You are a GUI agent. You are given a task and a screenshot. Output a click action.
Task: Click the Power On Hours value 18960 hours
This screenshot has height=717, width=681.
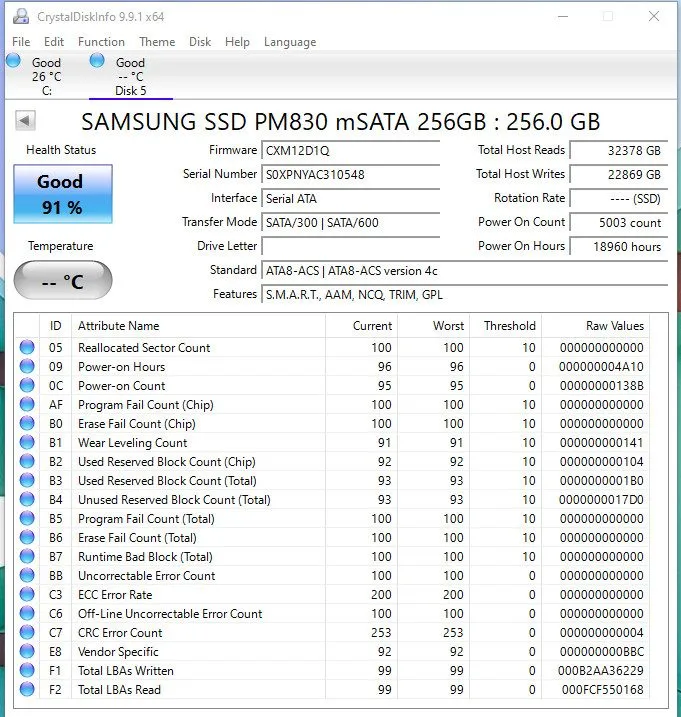pos(618,246)
